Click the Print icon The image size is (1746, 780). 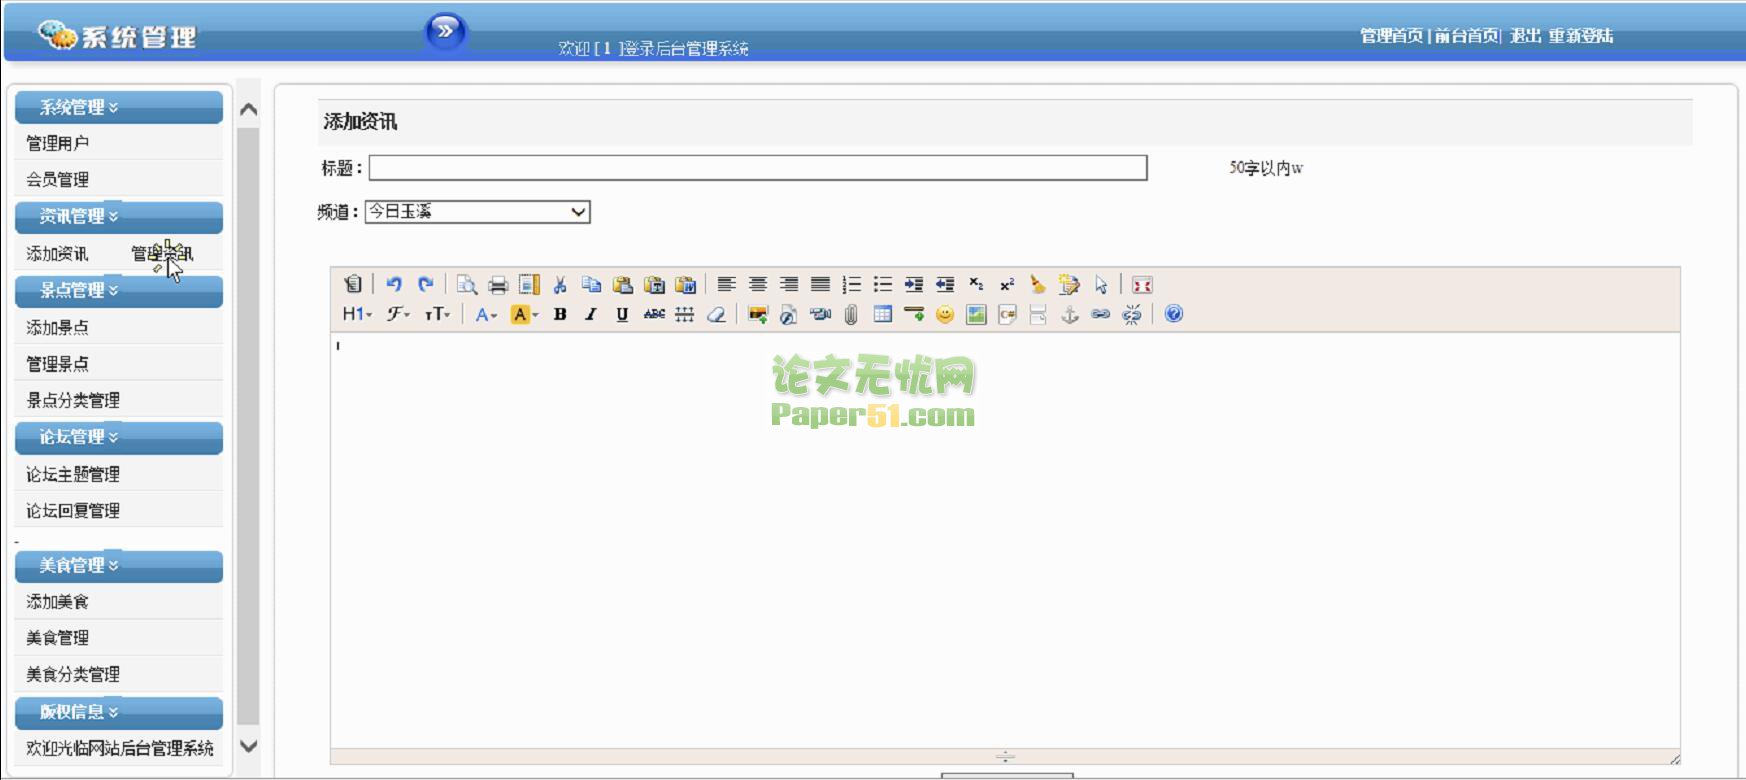(x=498, y=284)
